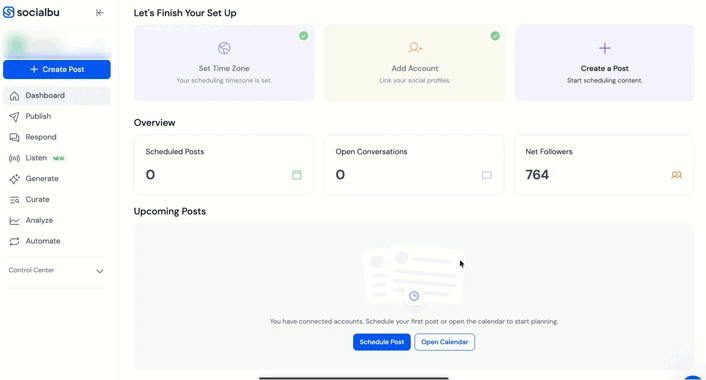Click the 764 followers value
The width and height of the screenshot is (706, 380).
[537, 175]
